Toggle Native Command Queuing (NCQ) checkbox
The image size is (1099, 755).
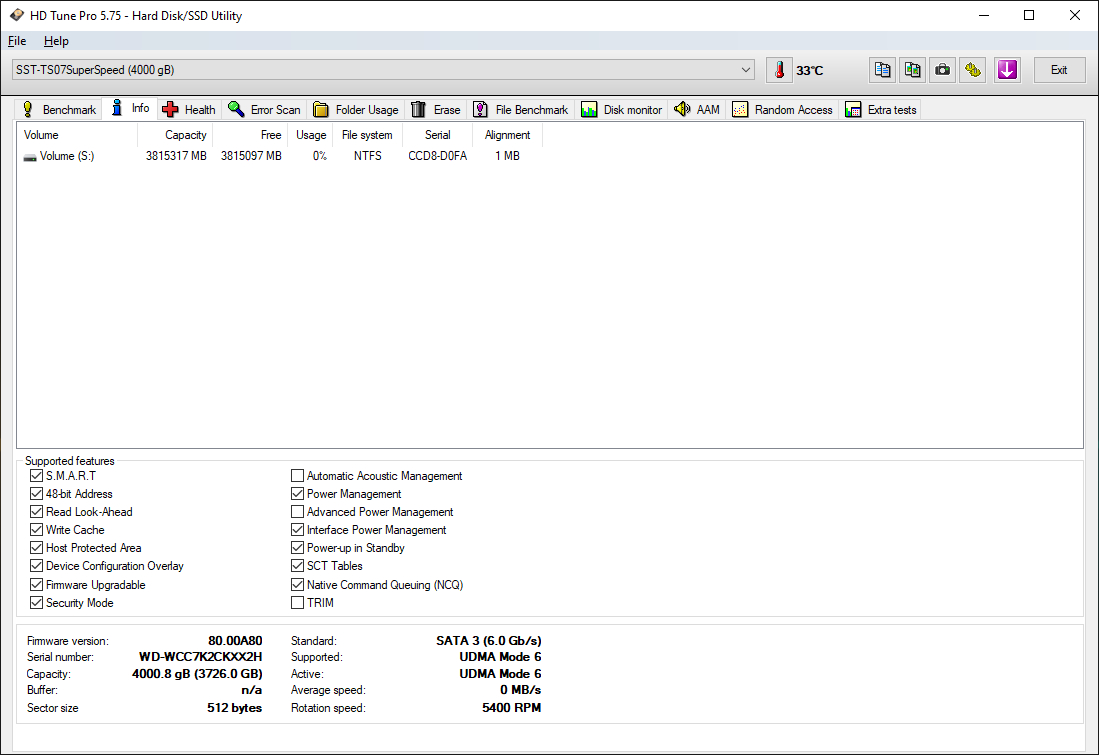click(x=297, y=584)
